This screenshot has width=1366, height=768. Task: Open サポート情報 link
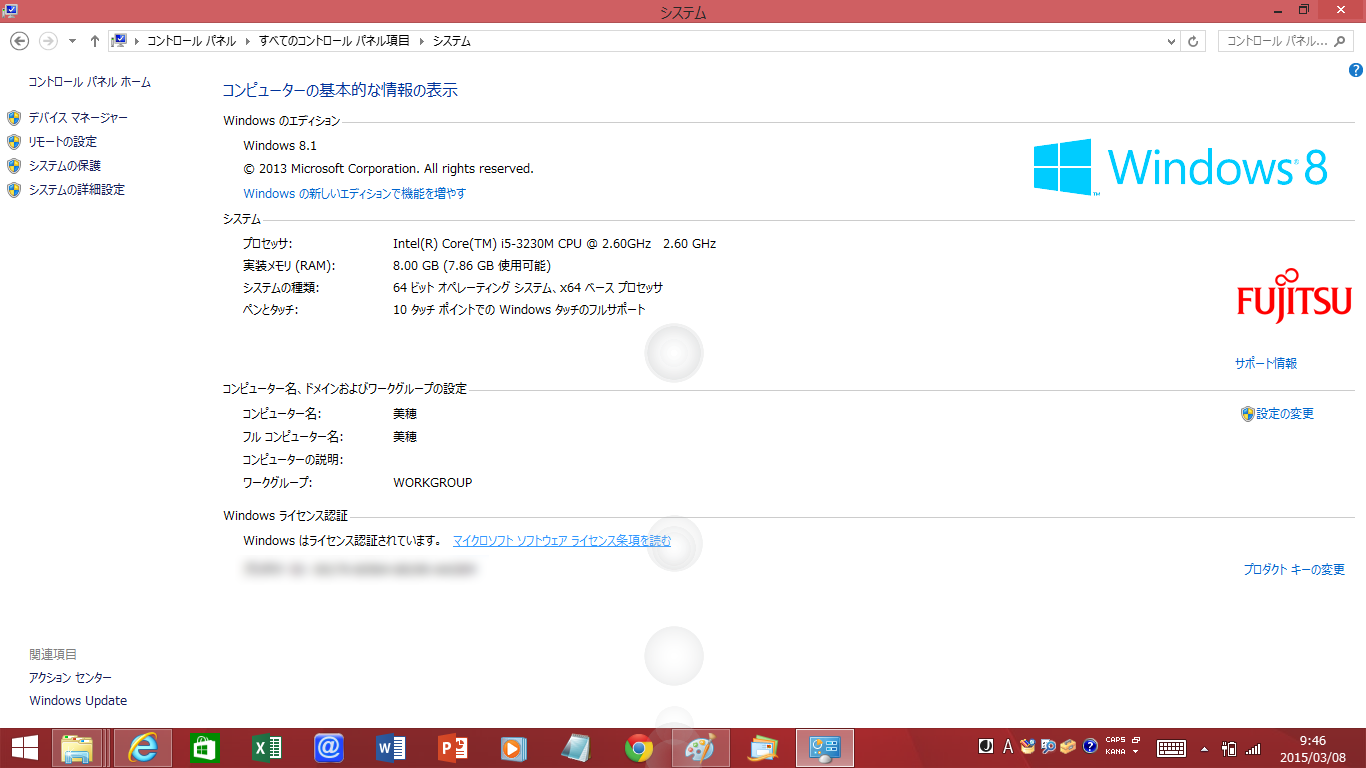[1266, 364]
